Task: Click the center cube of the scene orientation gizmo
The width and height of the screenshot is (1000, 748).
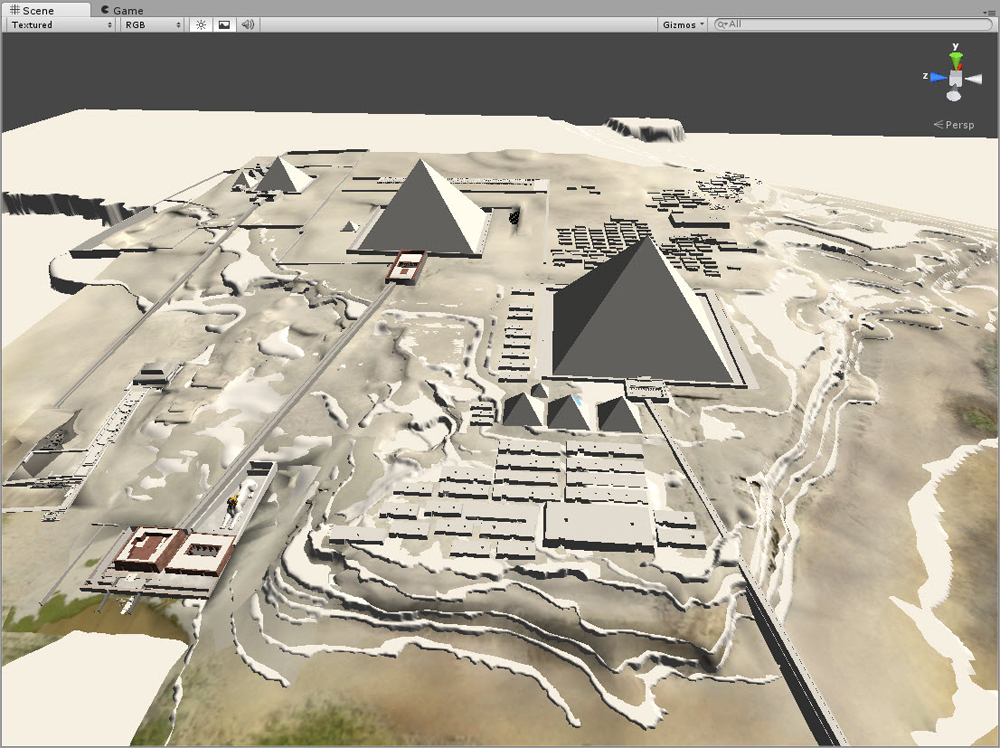Action: (955, 78)
